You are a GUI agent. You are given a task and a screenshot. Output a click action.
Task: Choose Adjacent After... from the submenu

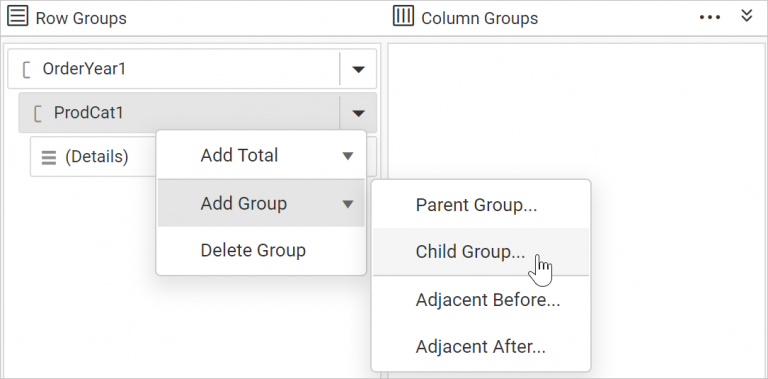click(481, 347)
